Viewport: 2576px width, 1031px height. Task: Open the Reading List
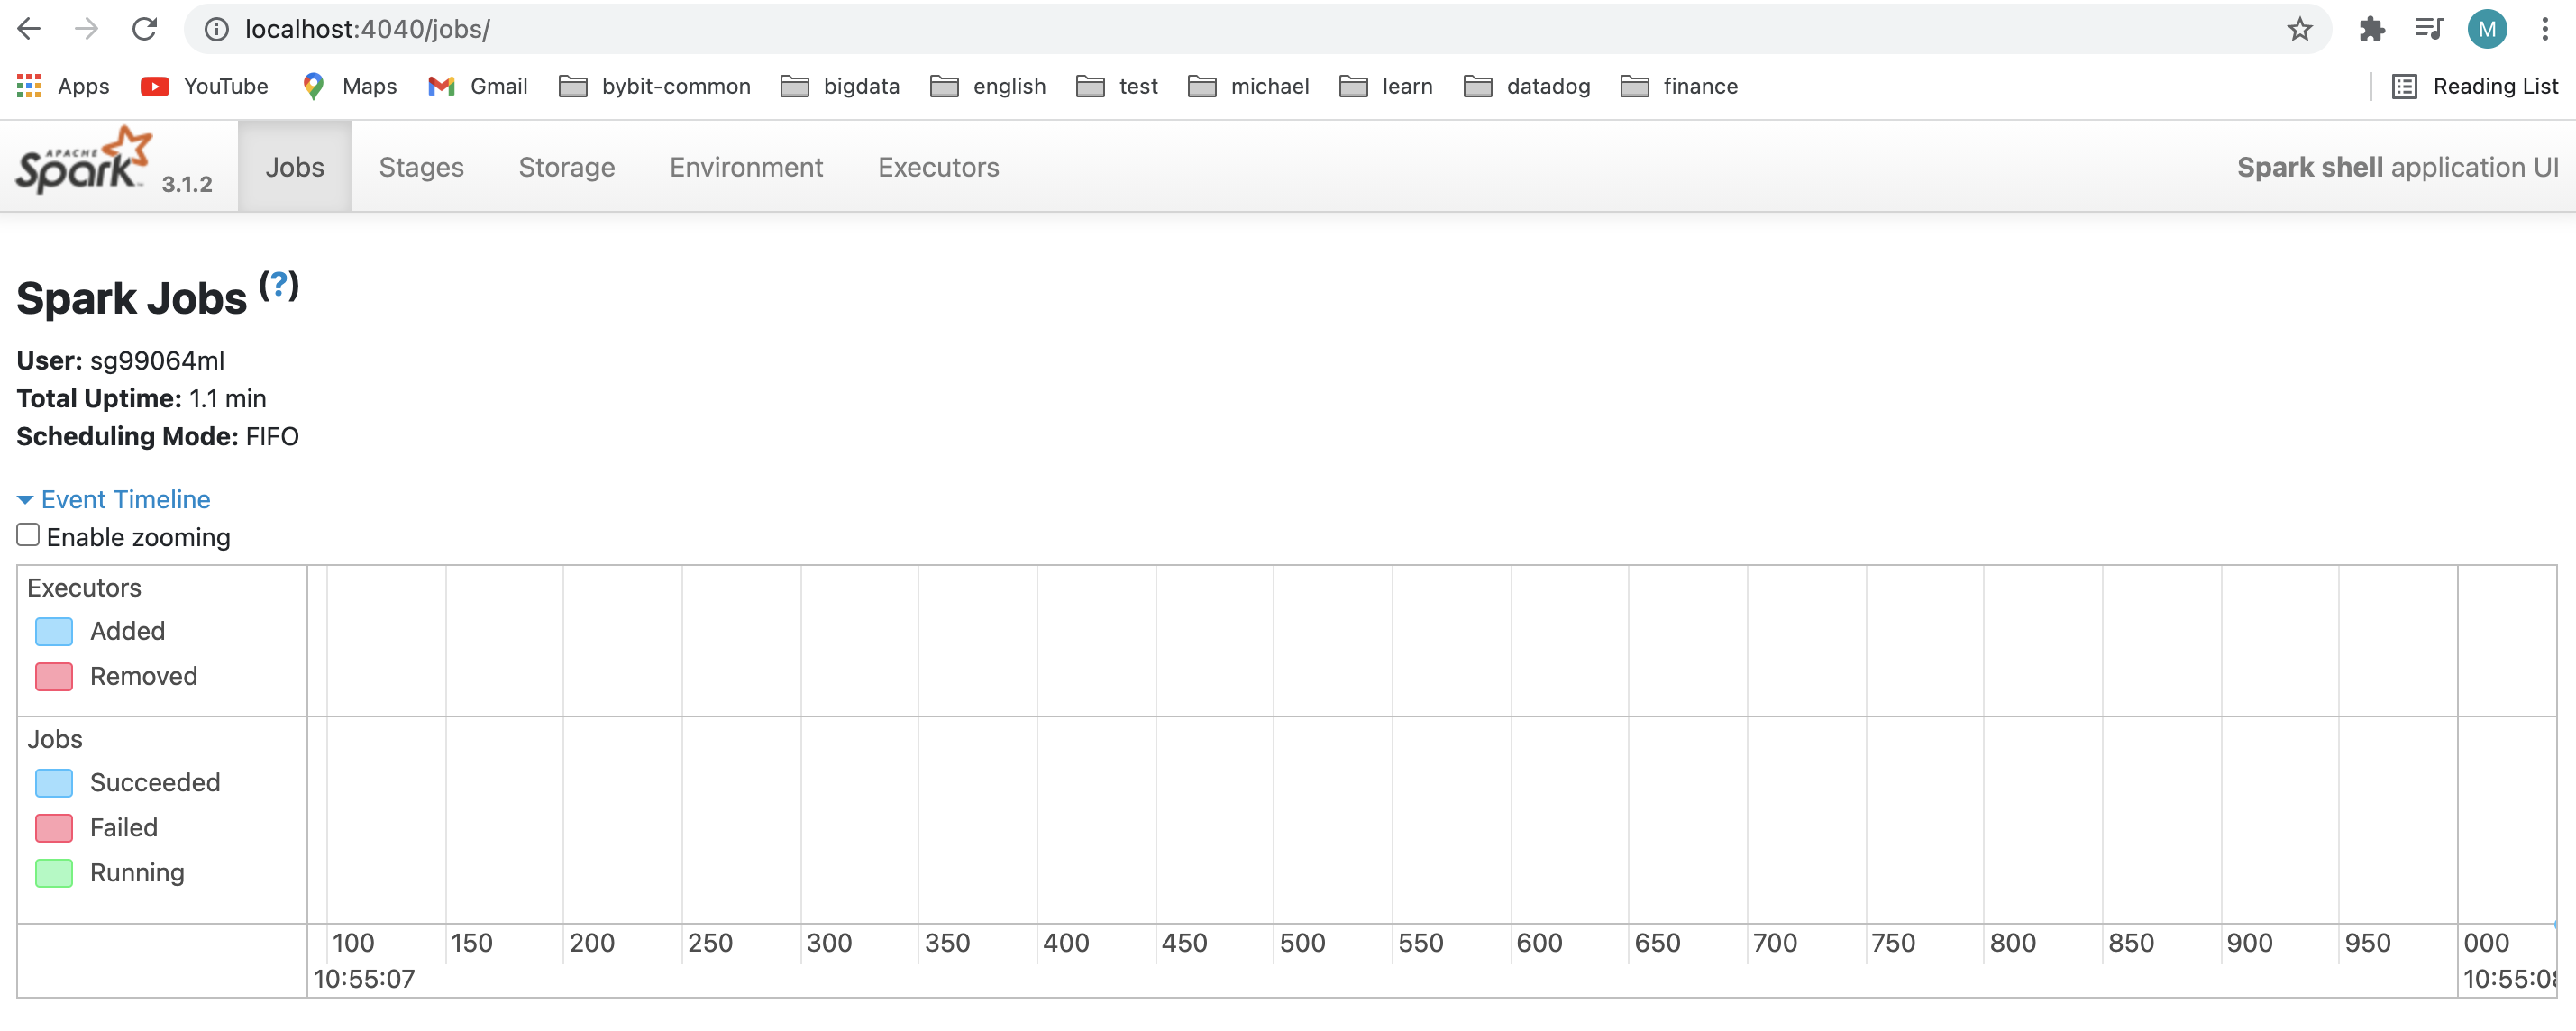pyautogui.click(x=2475, y=86)
